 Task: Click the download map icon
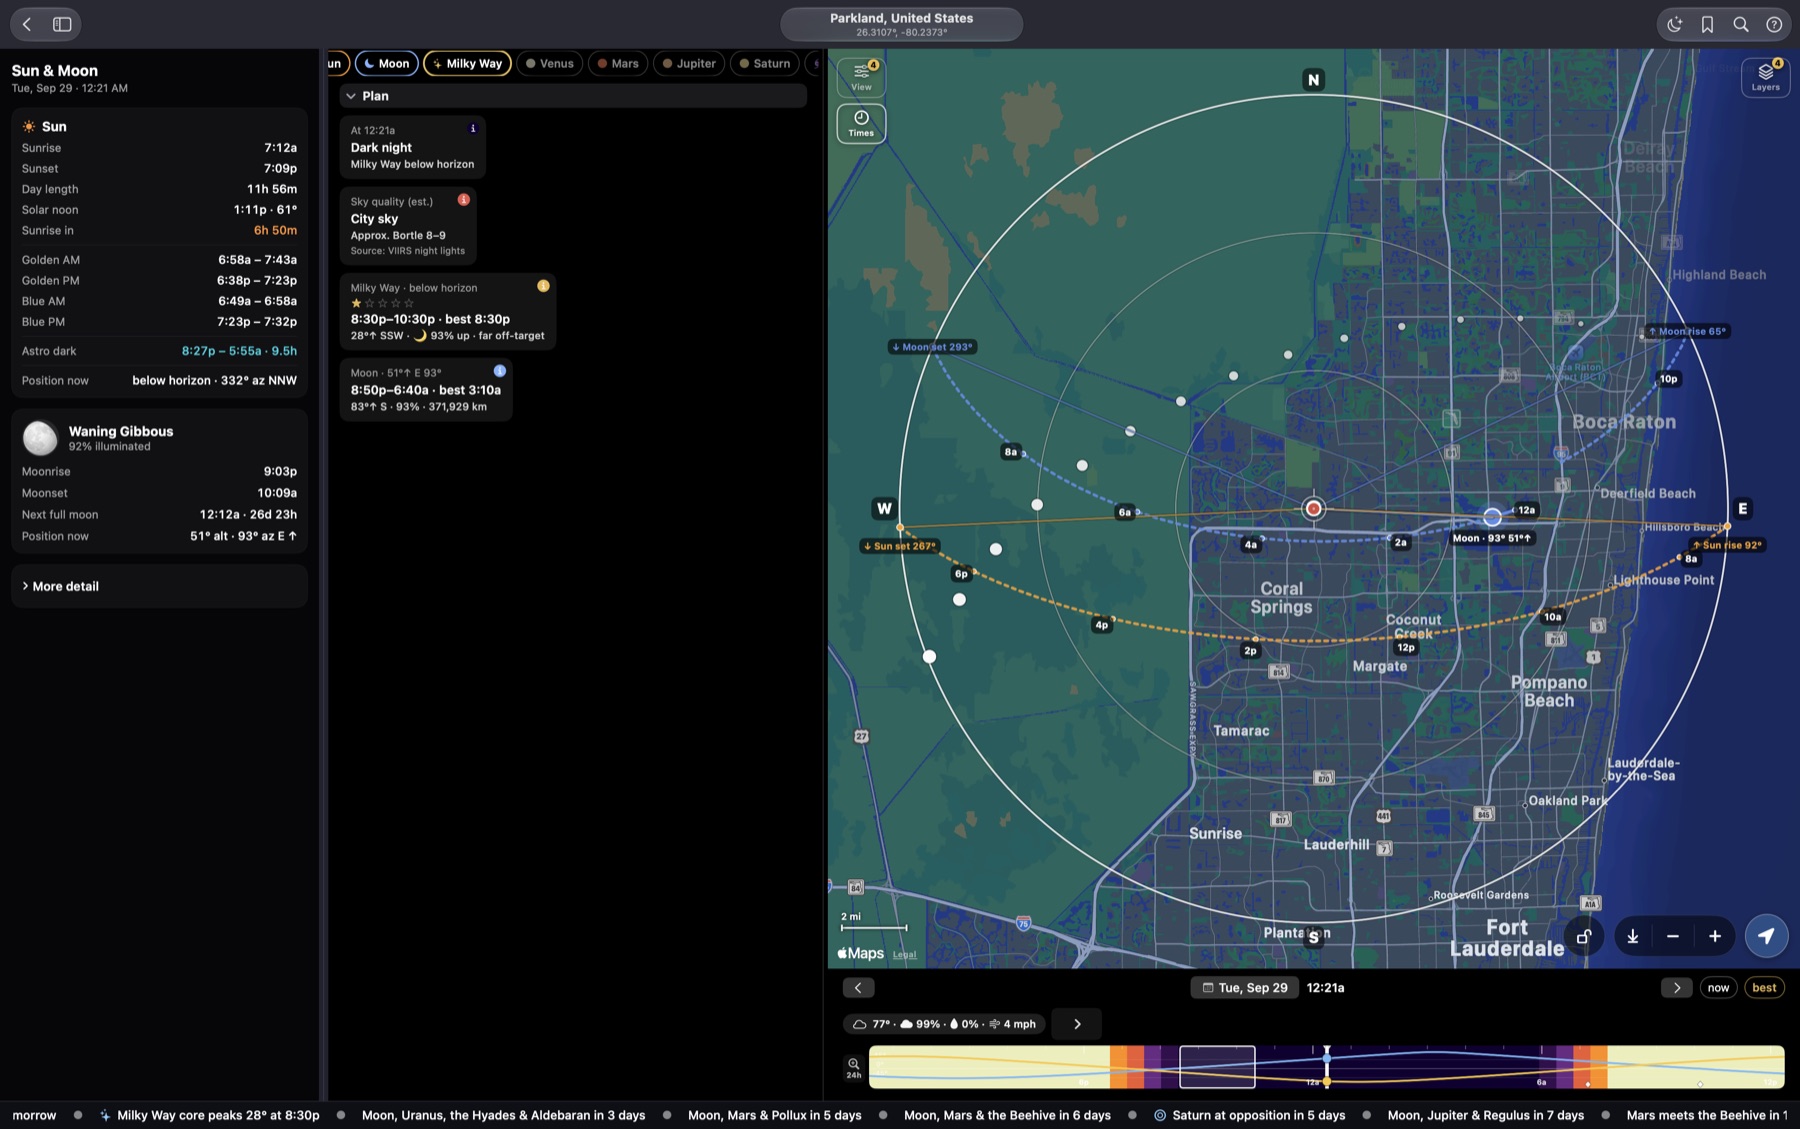(1632, 937)
